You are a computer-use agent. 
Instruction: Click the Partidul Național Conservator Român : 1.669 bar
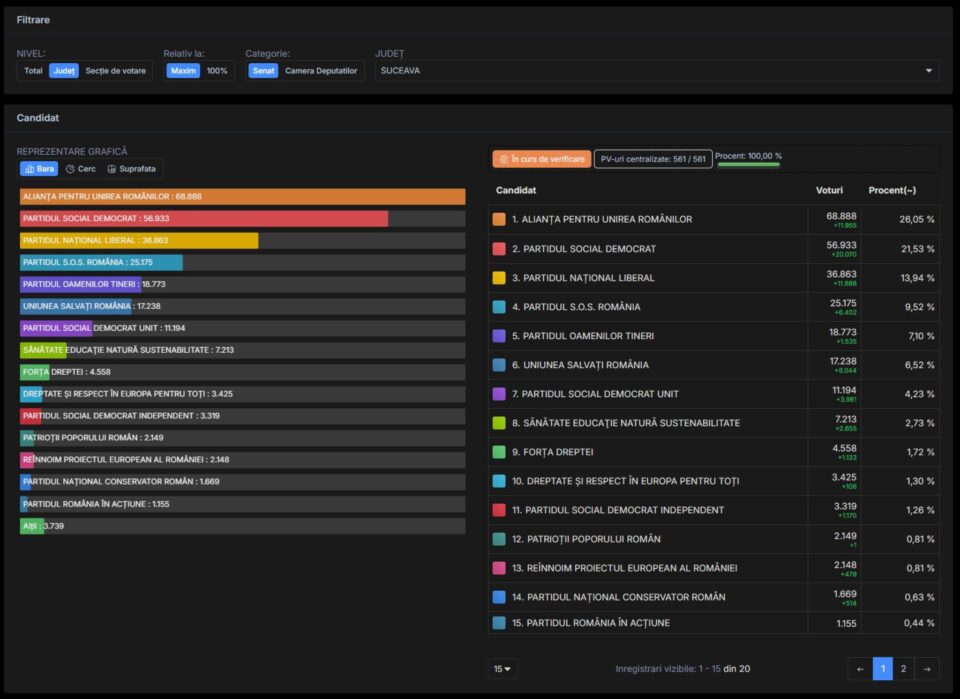click(25, 482)
